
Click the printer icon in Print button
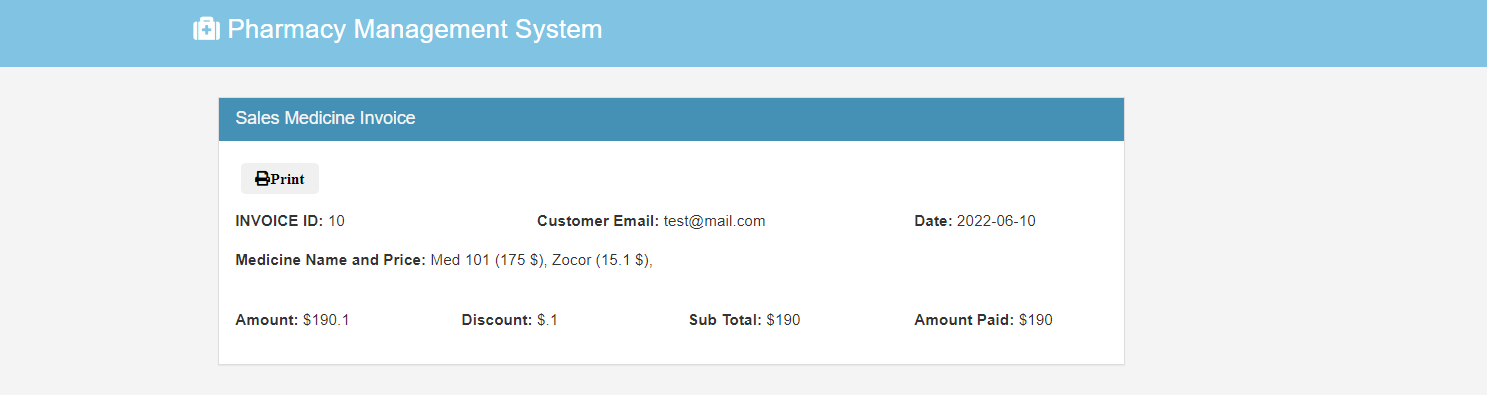(262, 179)
